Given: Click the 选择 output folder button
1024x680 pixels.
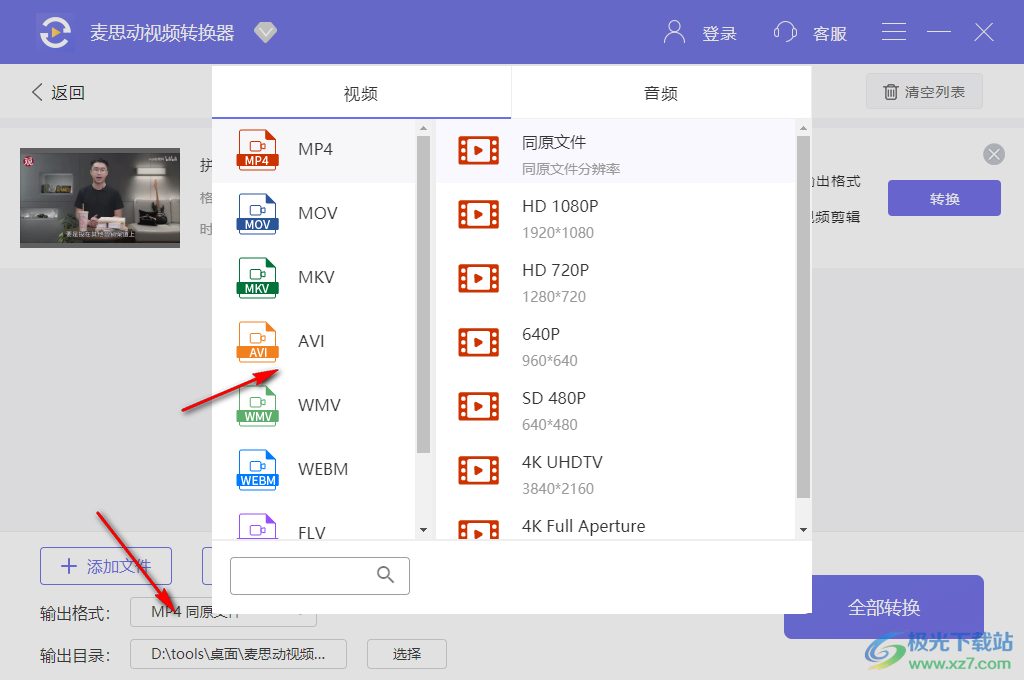Looking at the screenshot, I should tap(407, 654).
